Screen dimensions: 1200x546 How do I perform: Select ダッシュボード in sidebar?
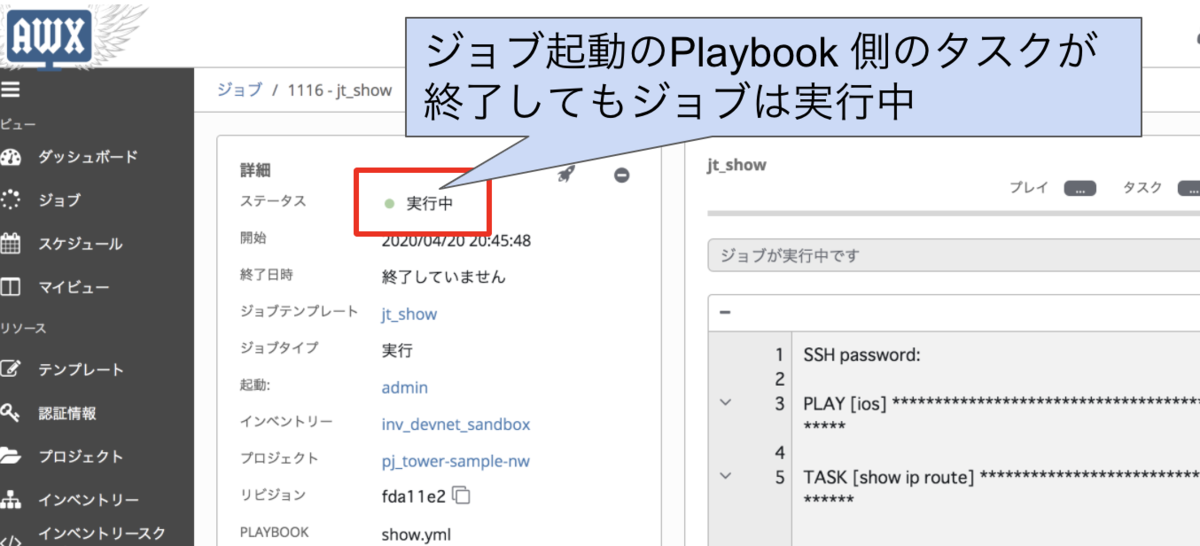click(88, 157)
